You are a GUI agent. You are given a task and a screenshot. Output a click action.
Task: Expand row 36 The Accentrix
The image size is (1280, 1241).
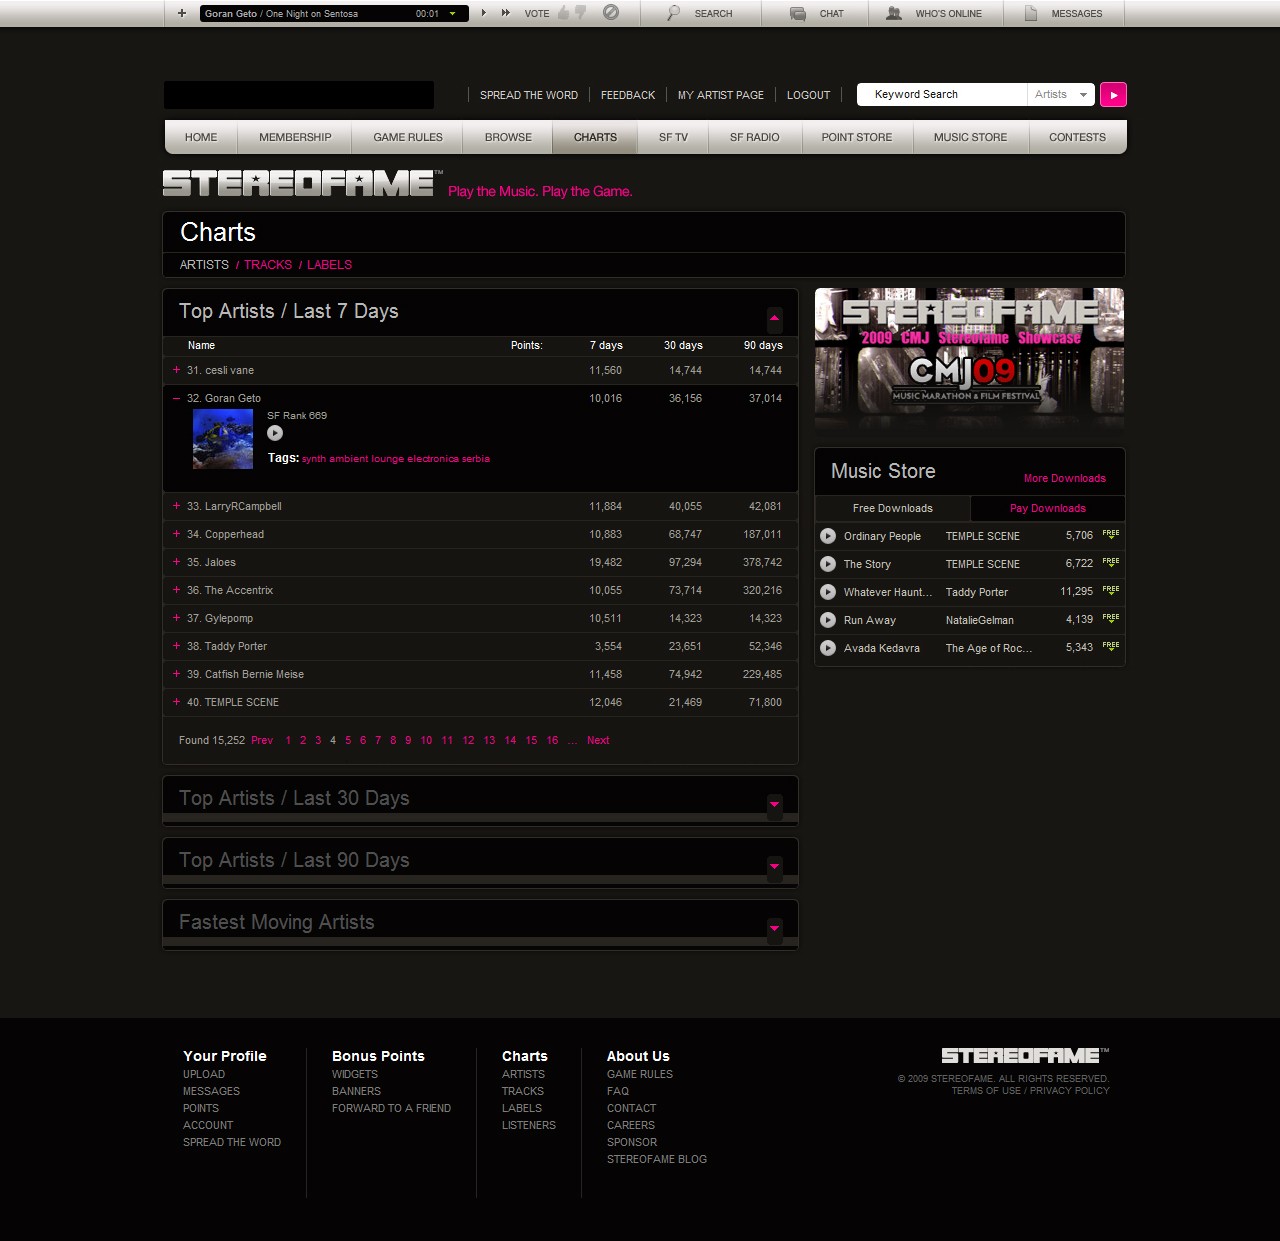click(x=177, y=590)
